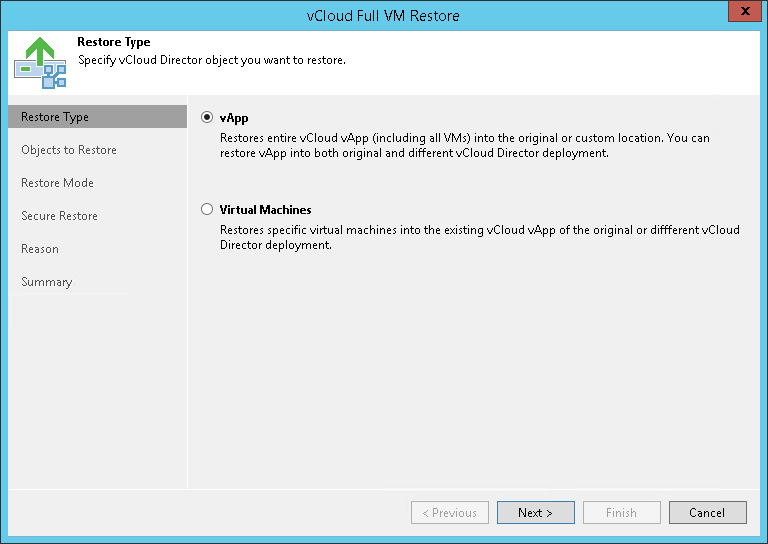Image resolution: width=768 pixels, height=544 pixels.
Task: Switch to the Restore Mode step
Action: 57,183
